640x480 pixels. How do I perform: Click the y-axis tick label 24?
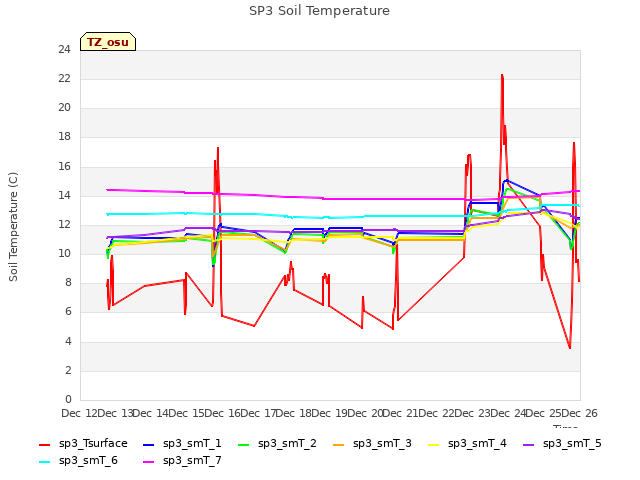pyautogui.click(x=64, y=50)
